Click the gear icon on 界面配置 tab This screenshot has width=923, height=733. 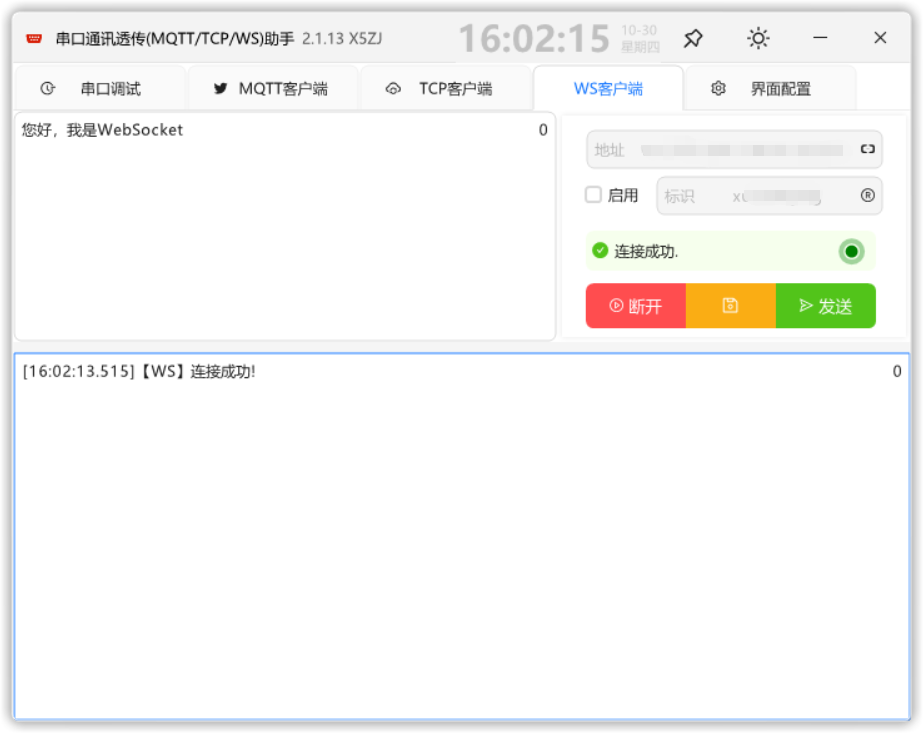718,88
